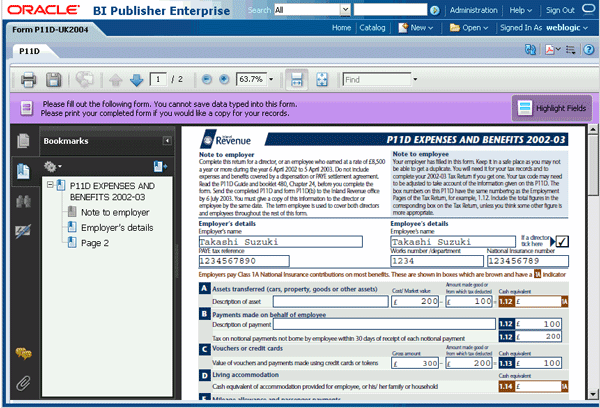Select "Employer's details" bookmark
The width and height of the screenshot is (600, 408).
tap(117, 228)
